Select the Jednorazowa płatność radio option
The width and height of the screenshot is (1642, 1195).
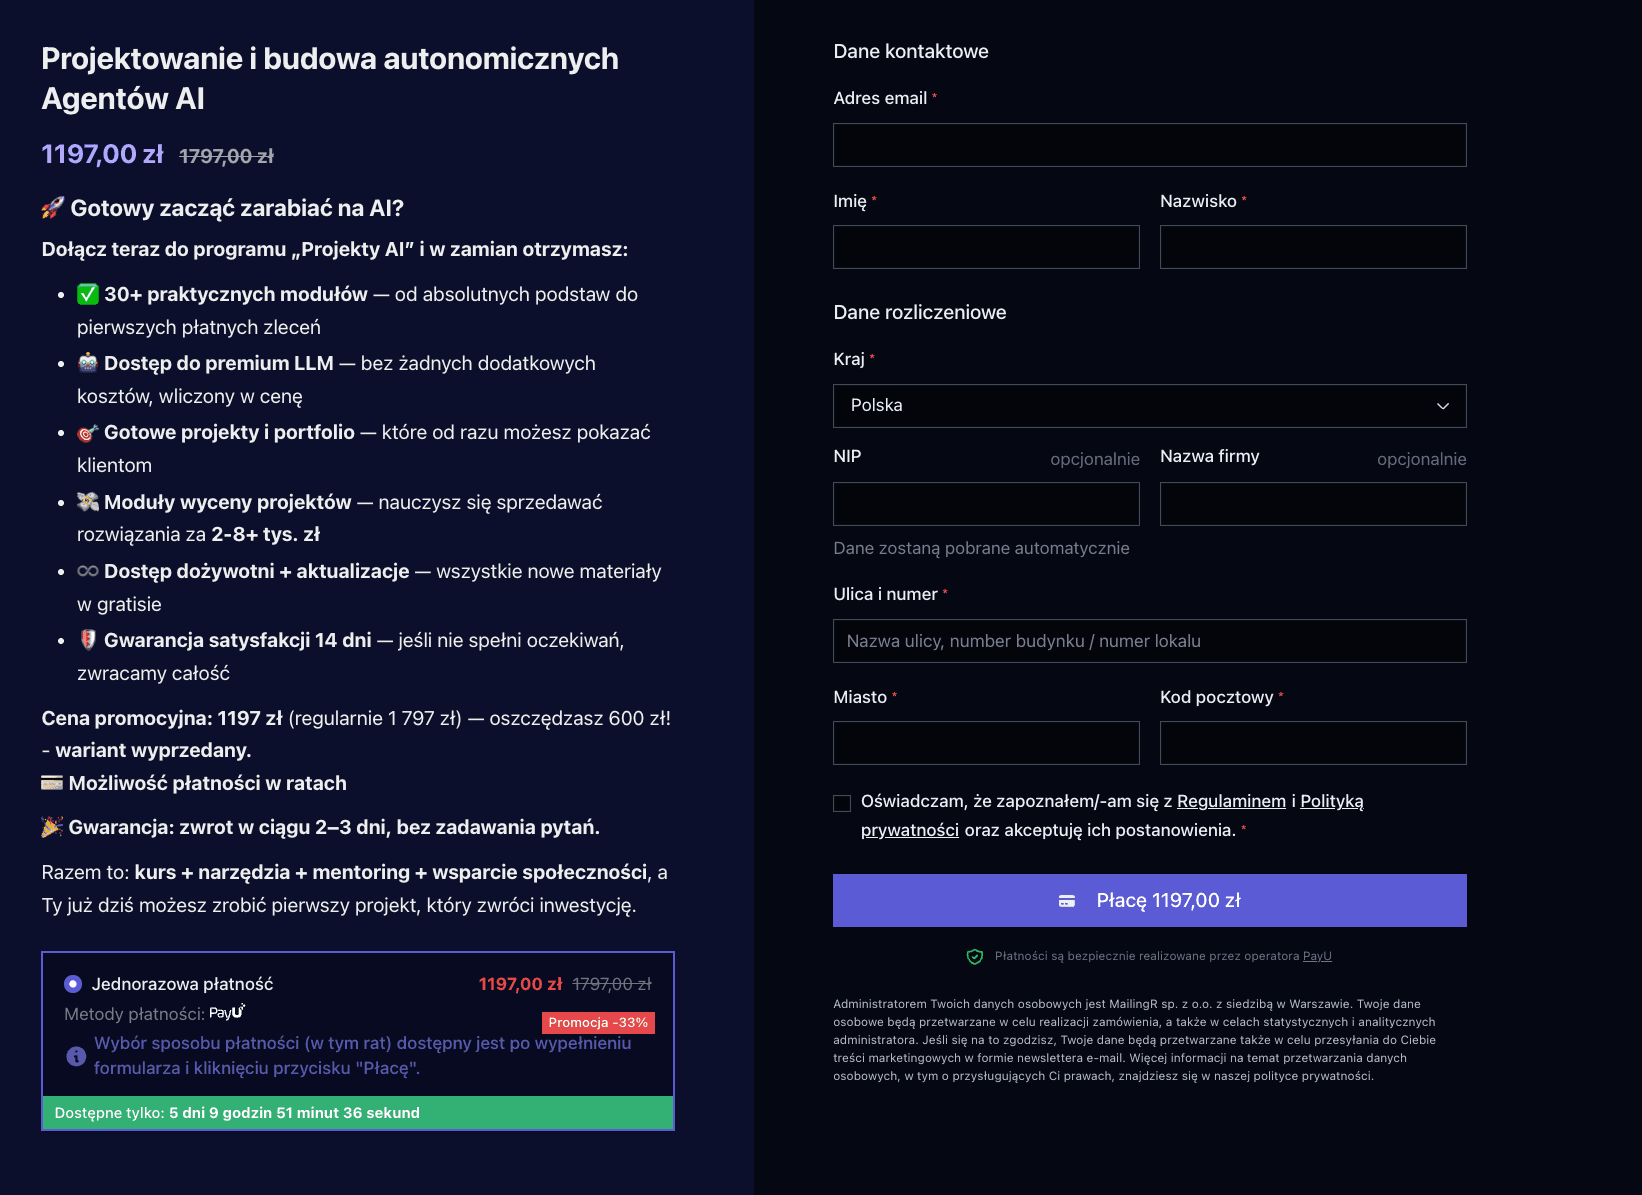73,983
